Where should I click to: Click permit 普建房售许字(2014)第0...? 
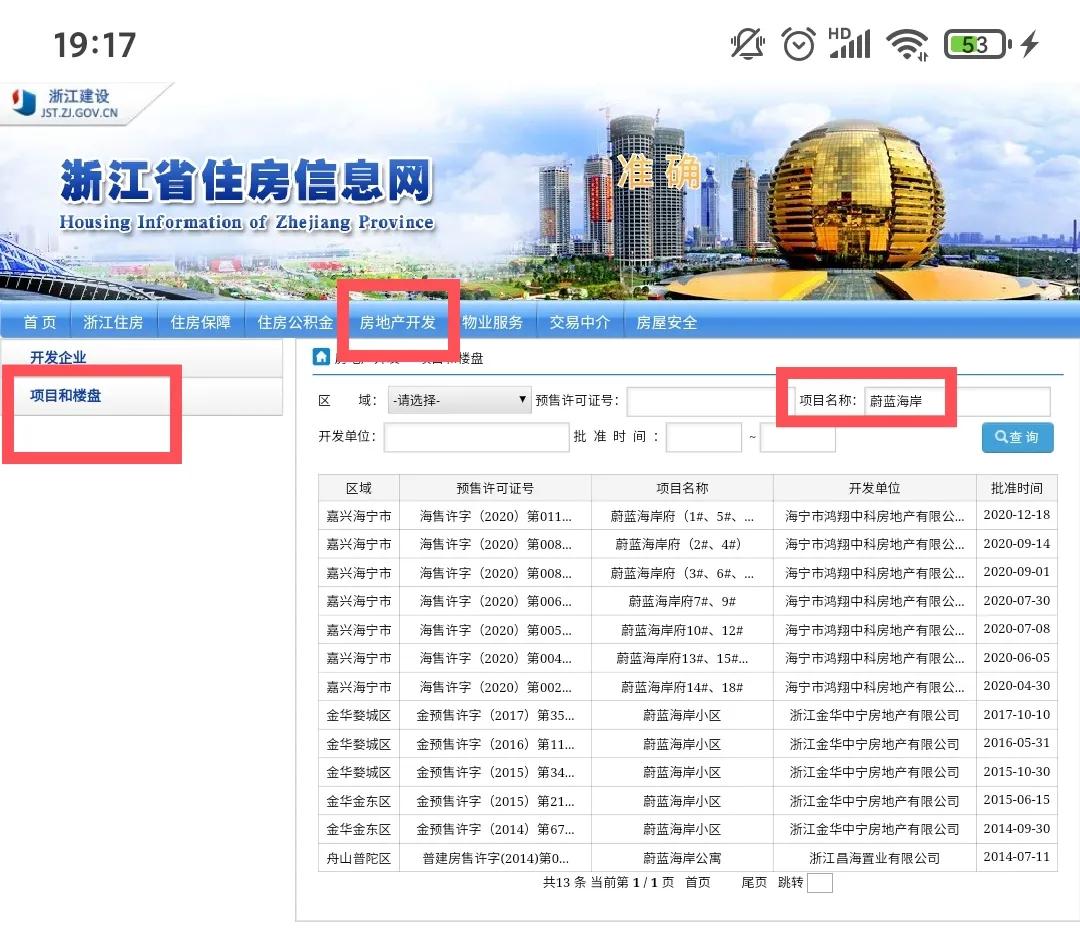(495, 858)
